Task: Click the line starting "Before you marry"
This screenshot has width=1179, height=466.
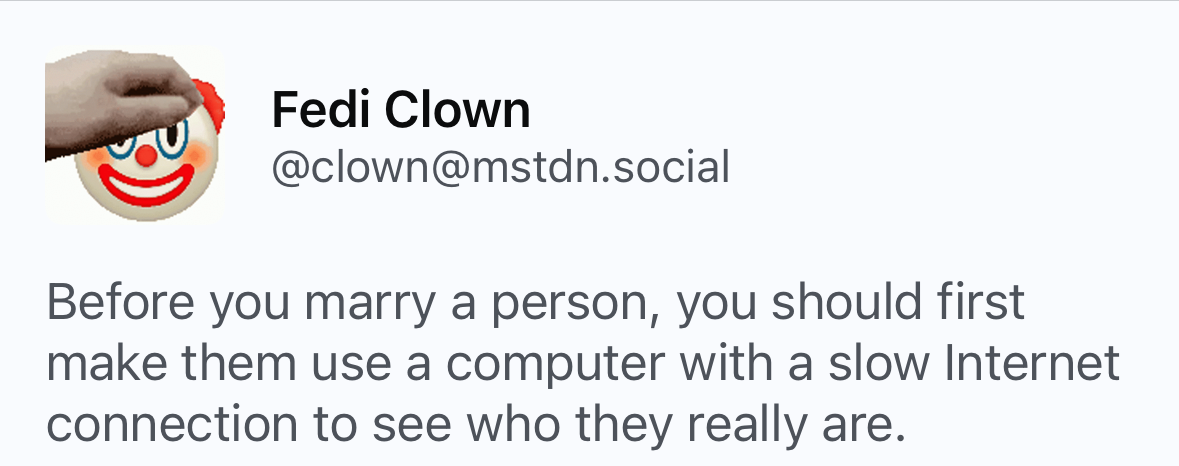Action: (x=536, y=302)
